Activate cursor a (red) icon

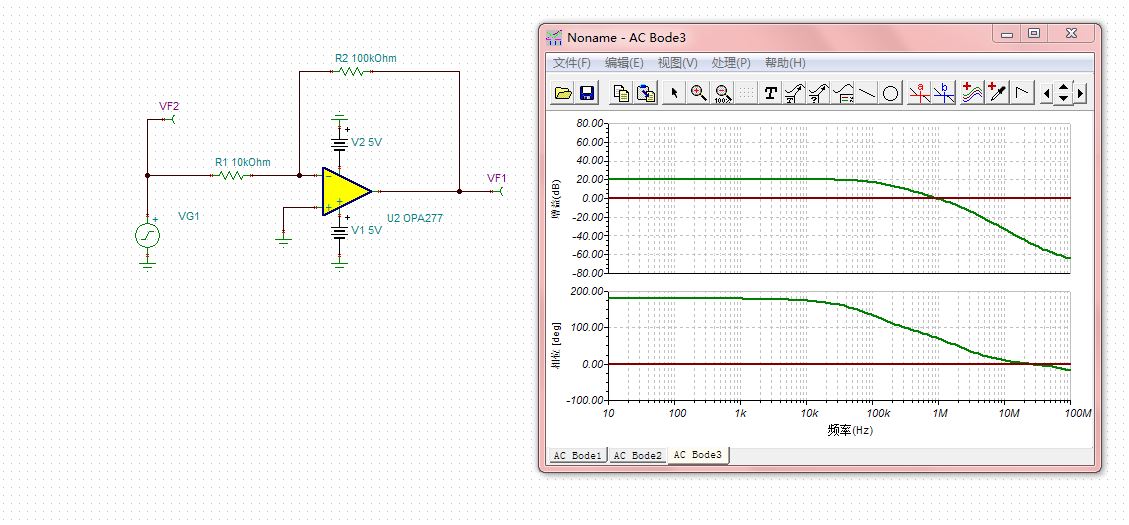point(919,93)
